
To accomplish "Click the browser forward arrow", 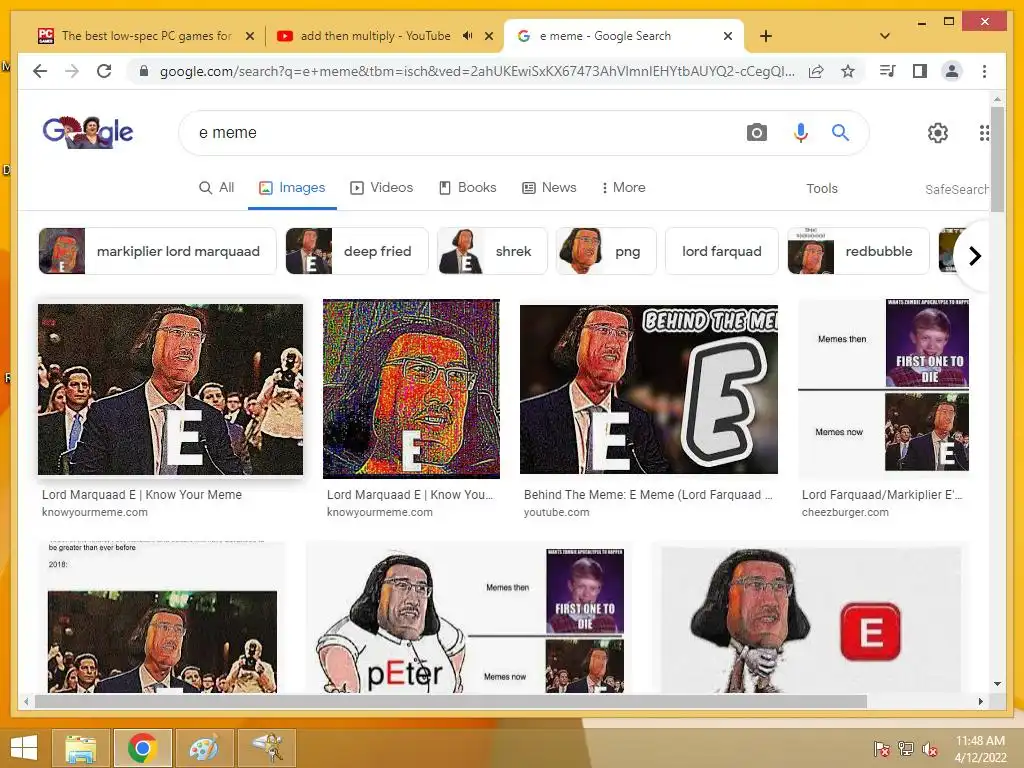I will pos(71,71).
